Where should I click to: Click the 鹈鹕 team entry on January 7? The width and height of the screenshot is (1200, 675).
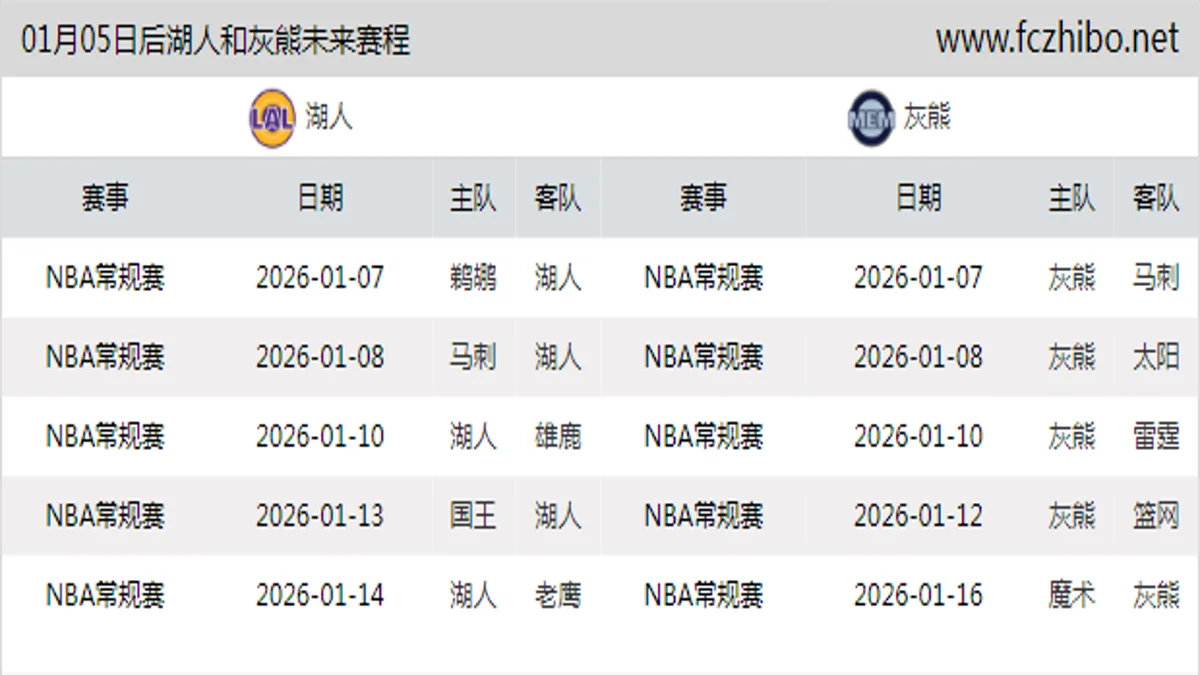click(x=472, y=279)
